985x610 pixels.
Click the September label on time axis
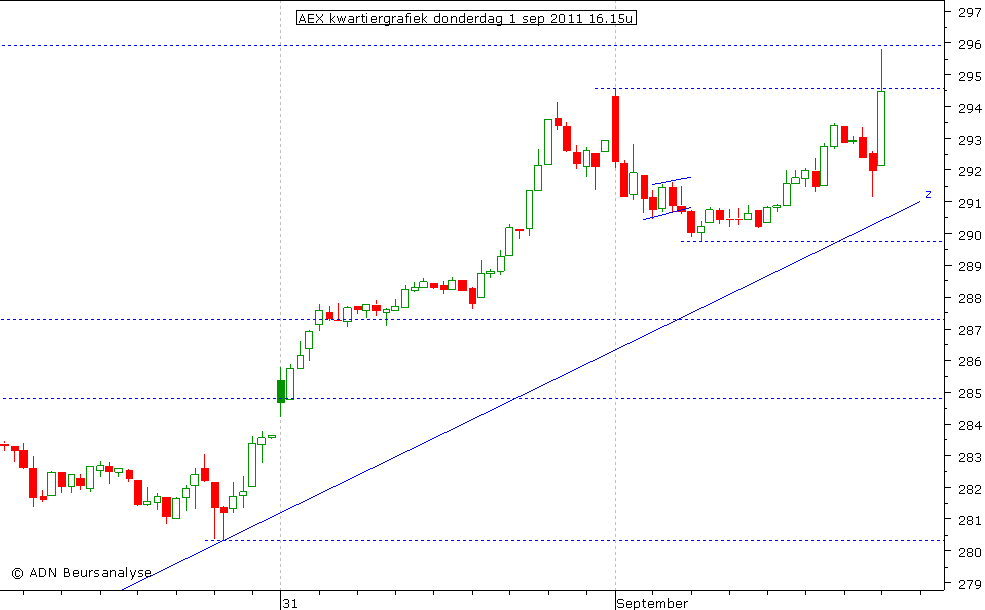[652, 603]
